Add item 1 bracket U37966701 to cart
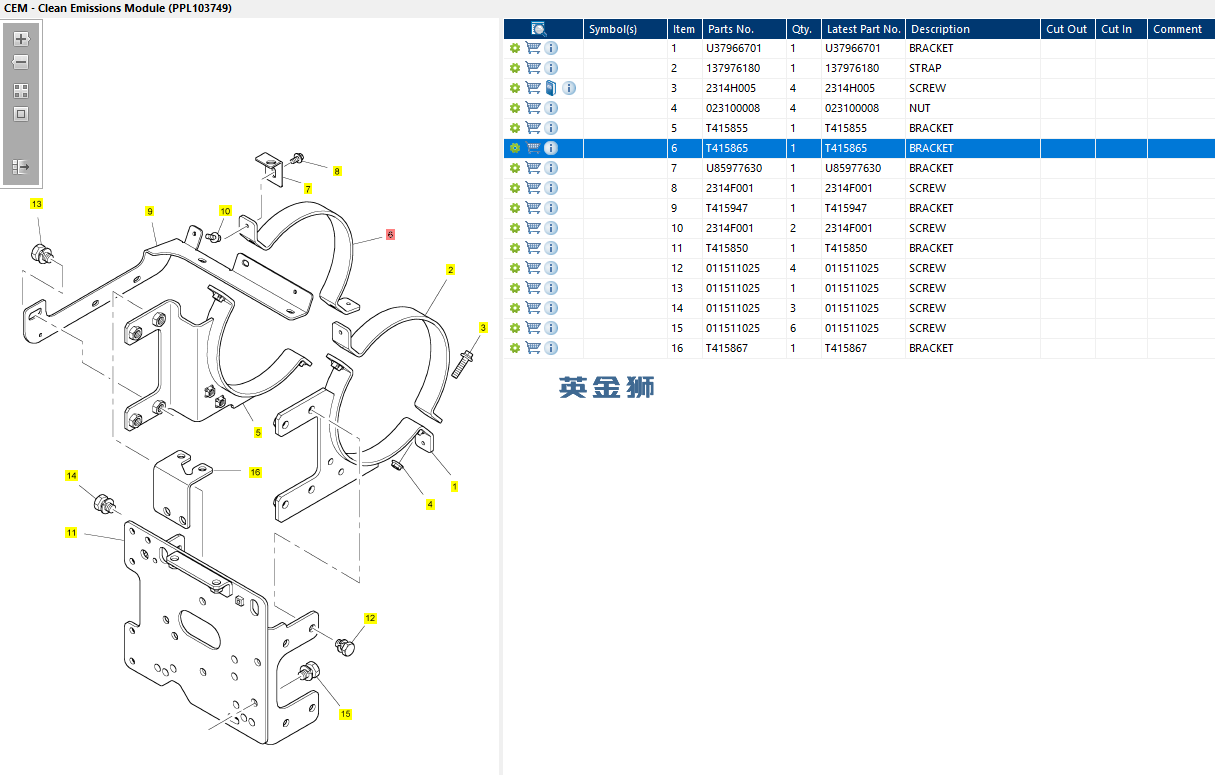This screenshot has width=1215, height=775. coord(533,48)
